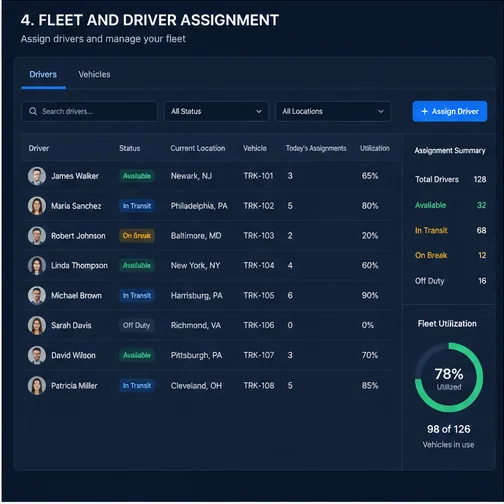Image resolution: width=504 pixels, height=504 pixels.
Task: Click the Cleveland, OH location cell
Action: [196, 386]
